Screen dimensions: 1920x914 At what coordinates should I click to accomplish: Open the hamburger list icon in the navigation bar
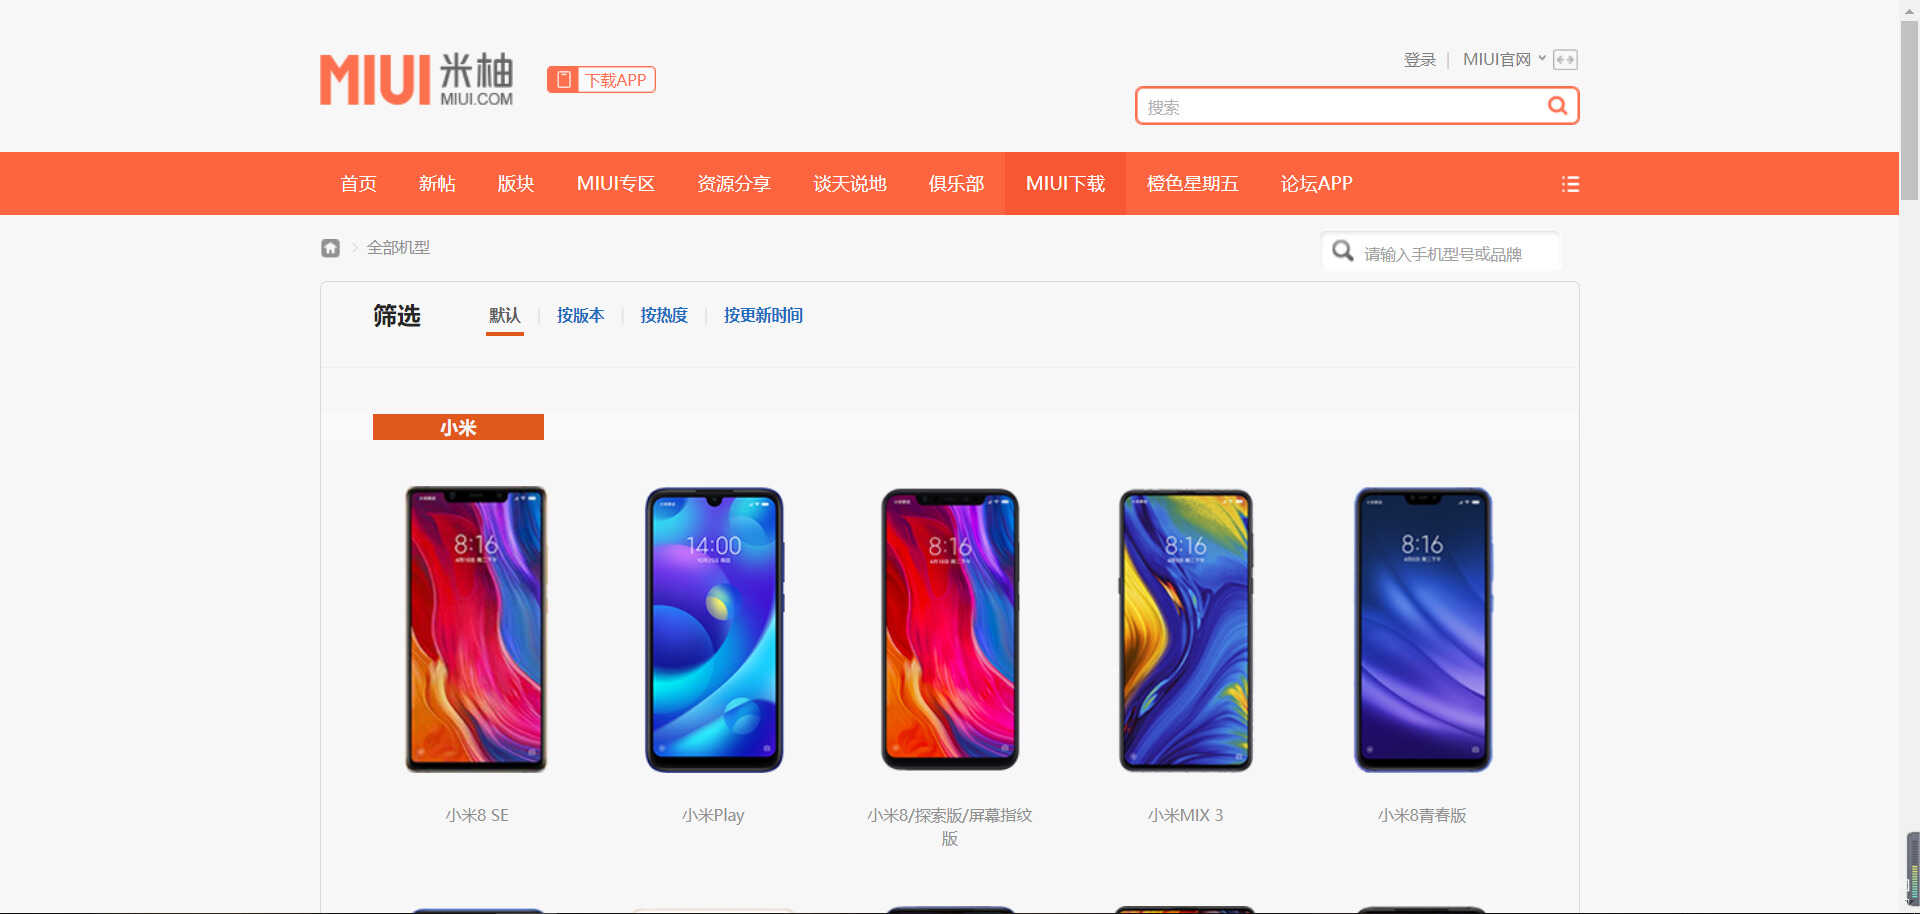(x=1570, y=184)
